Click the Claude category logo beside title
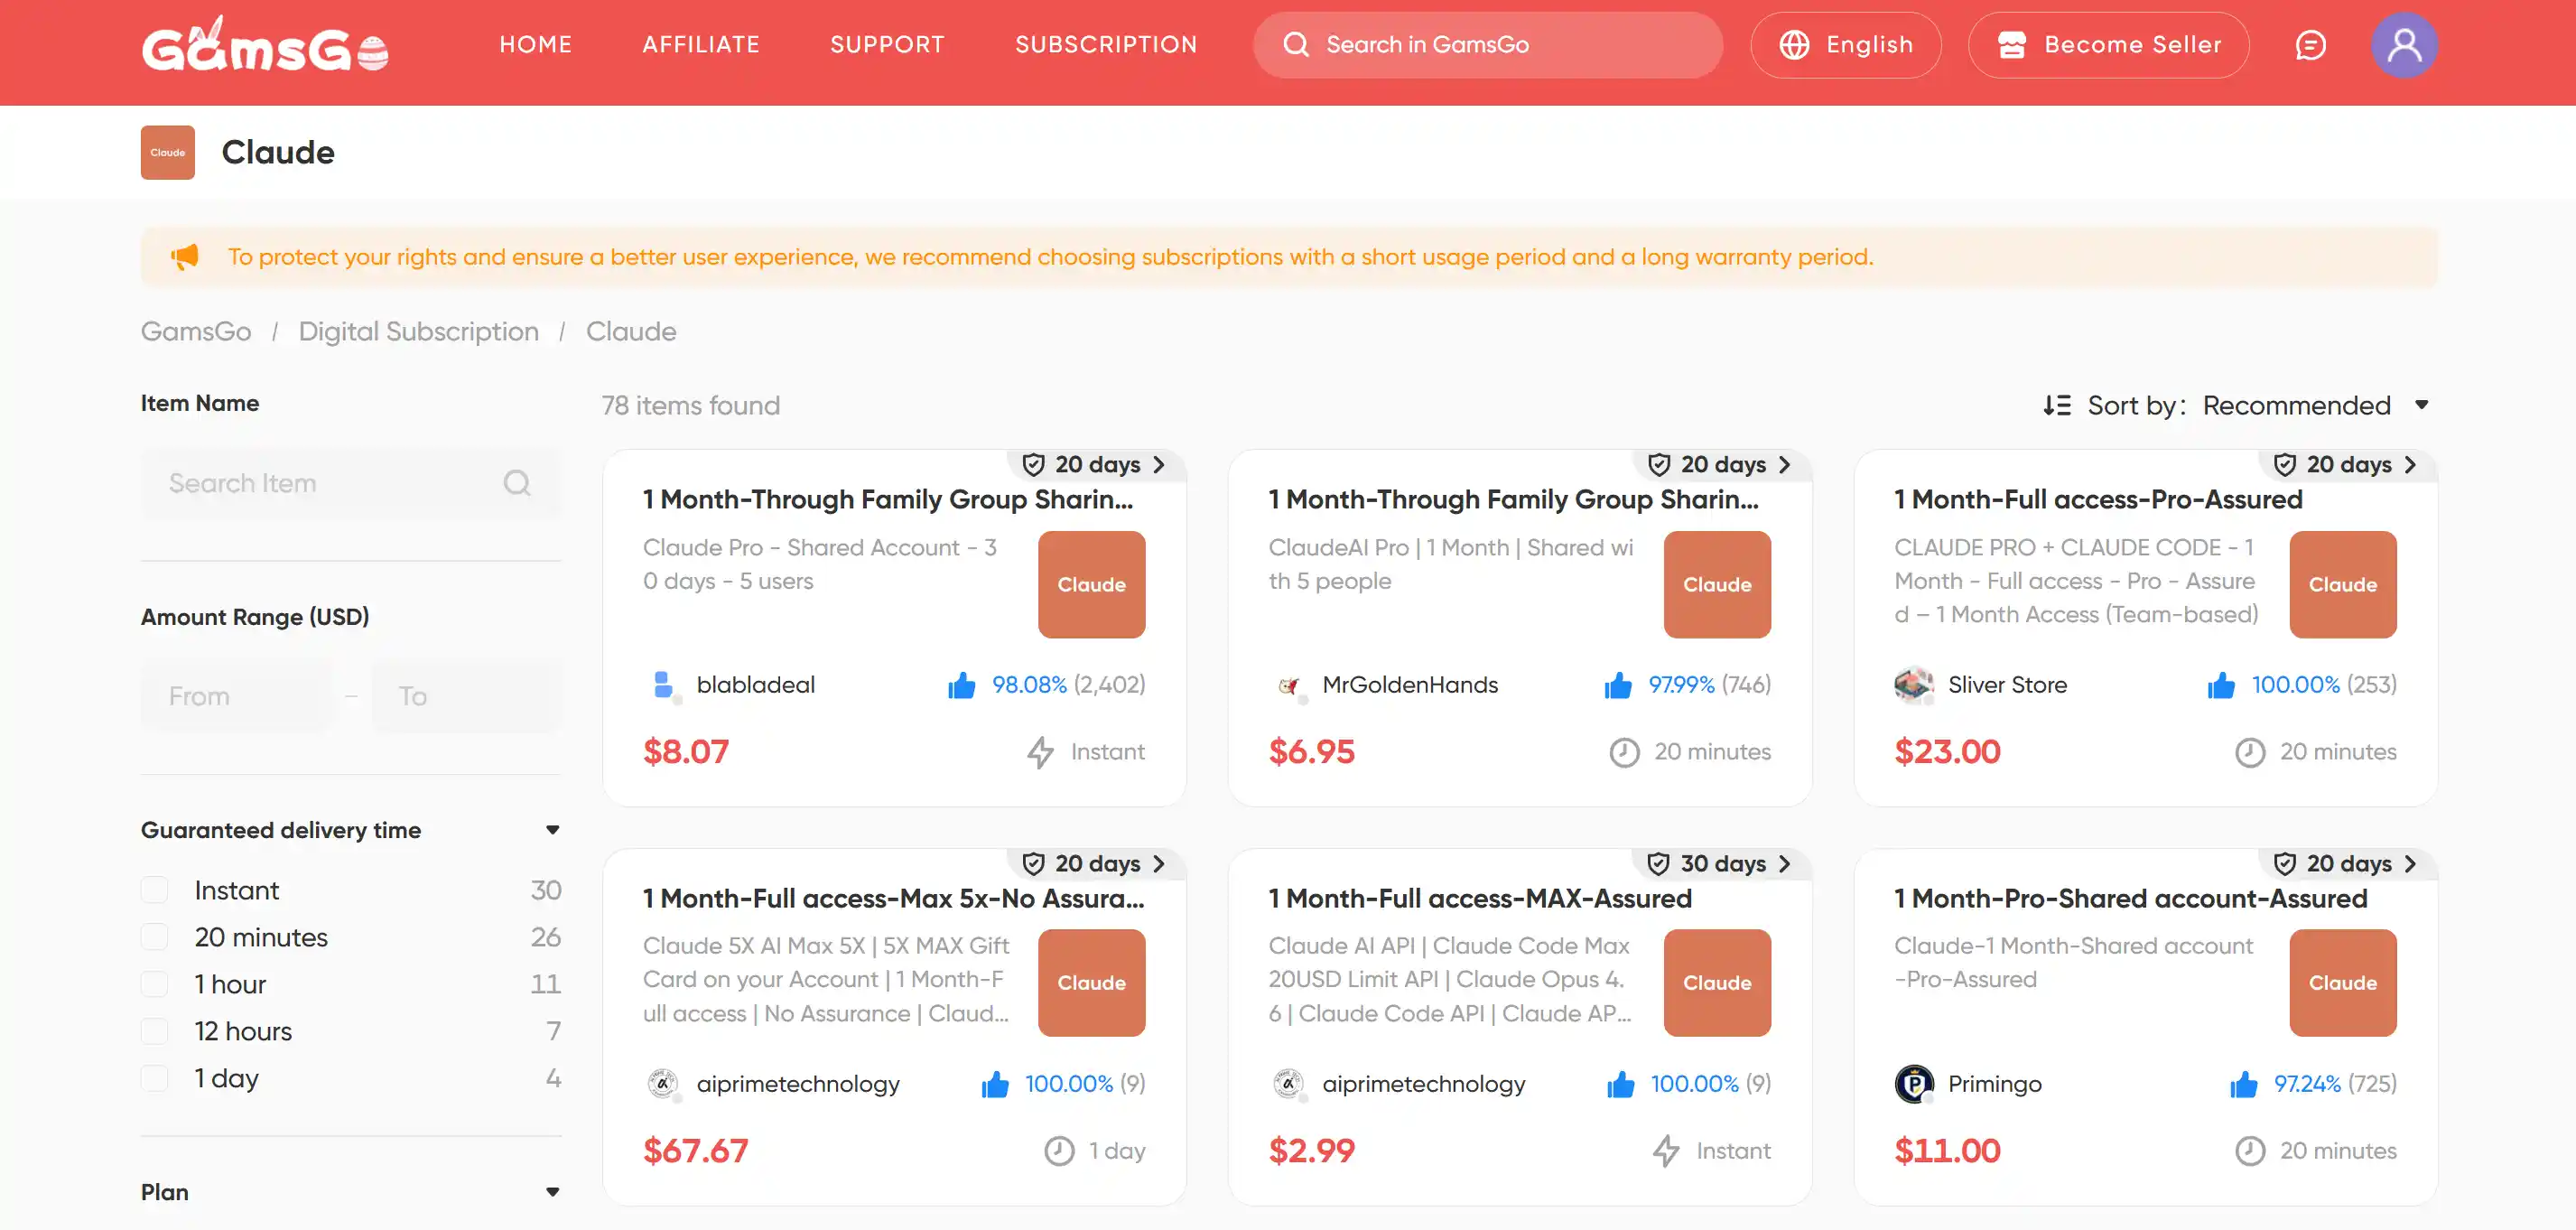The image size is (2576, 1230). (x=168, y=152)
